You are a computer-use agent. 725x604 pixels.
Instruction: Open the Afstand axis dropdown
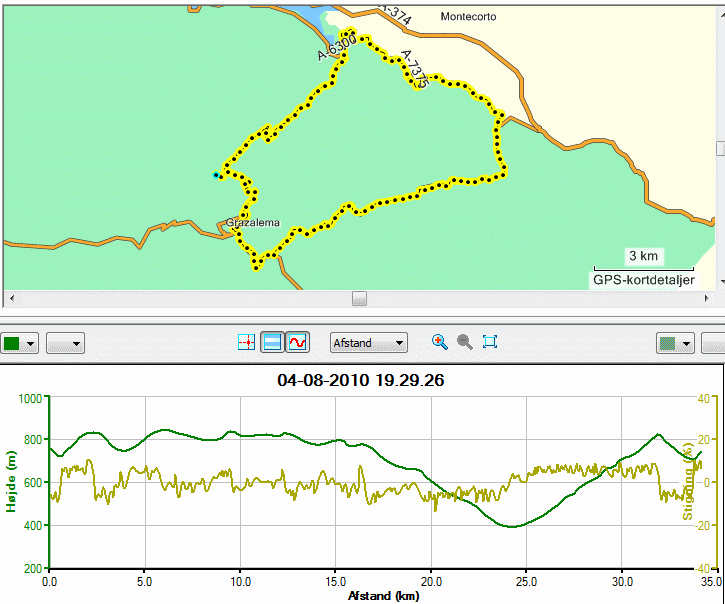[369, 343]
